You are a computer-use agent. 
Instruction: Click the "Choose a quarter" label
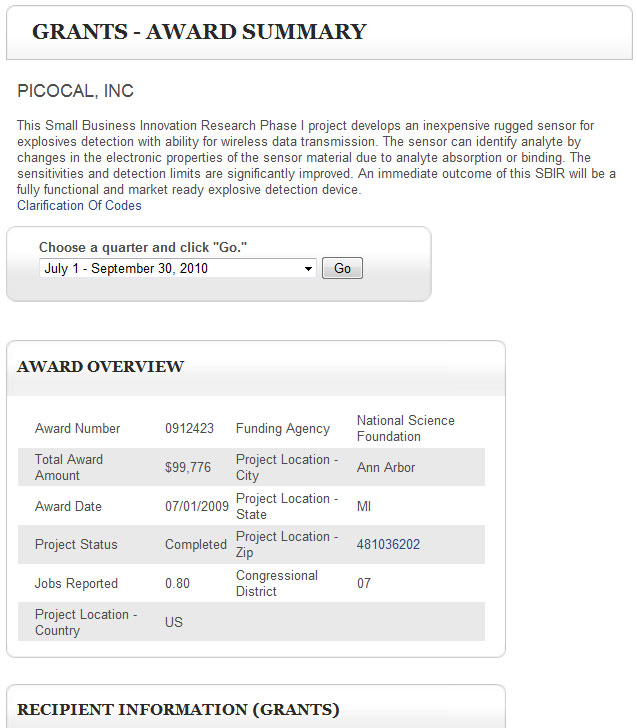(x=142, y=247)
